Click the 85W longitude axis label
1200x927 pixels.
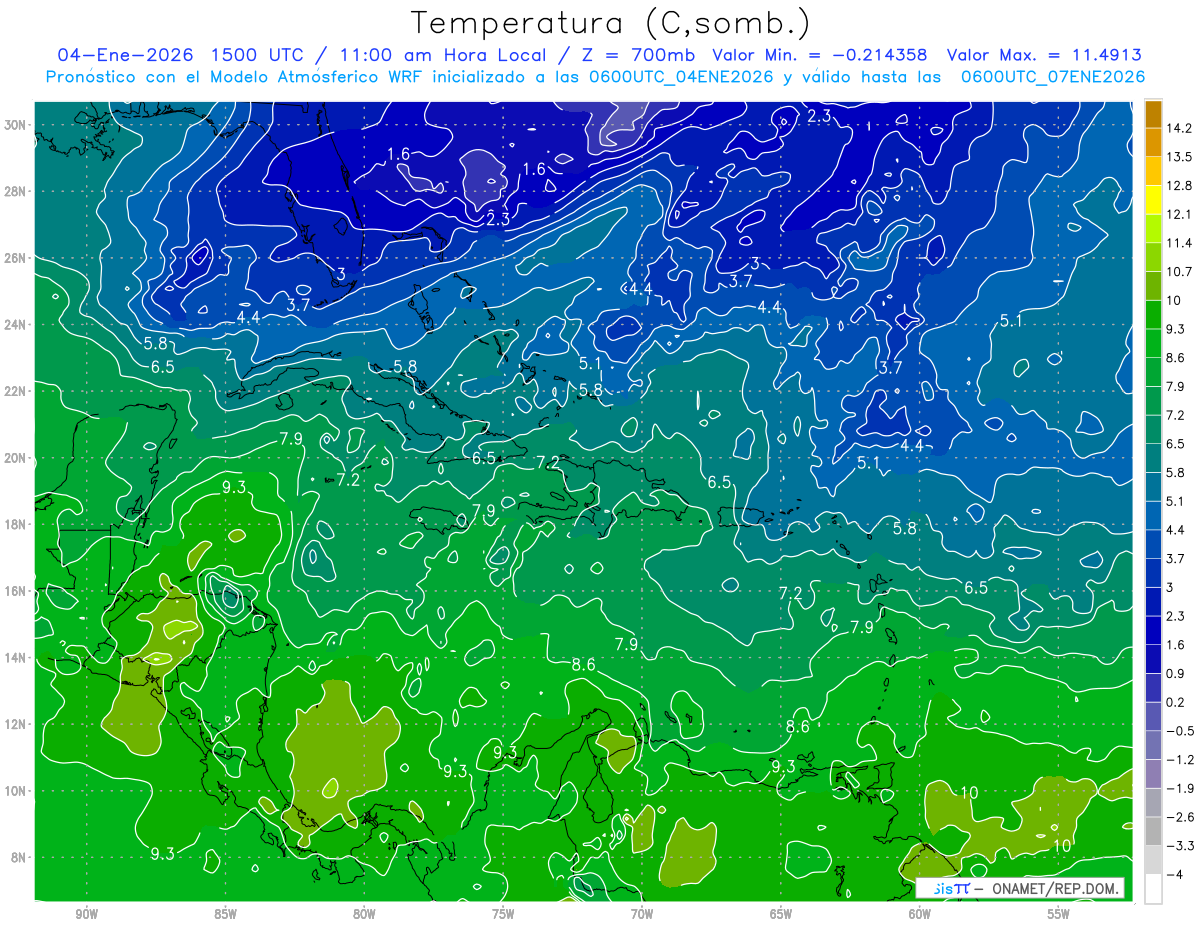tap(225, 914)
